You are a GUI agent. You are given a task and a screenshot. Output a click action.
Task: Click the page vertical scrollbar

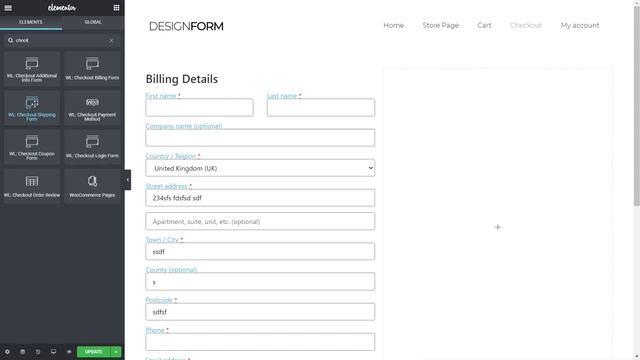636,106
